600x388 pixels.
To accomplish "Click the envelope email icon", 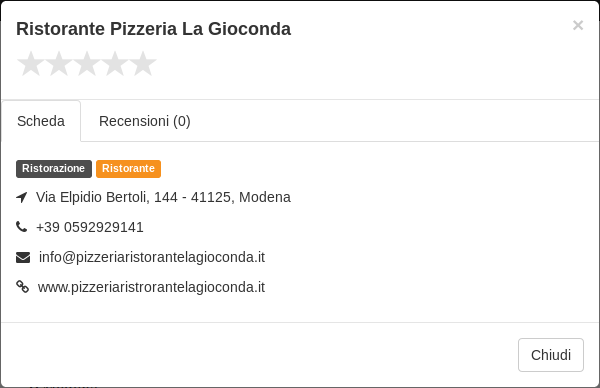I will [x=23, y=257].
